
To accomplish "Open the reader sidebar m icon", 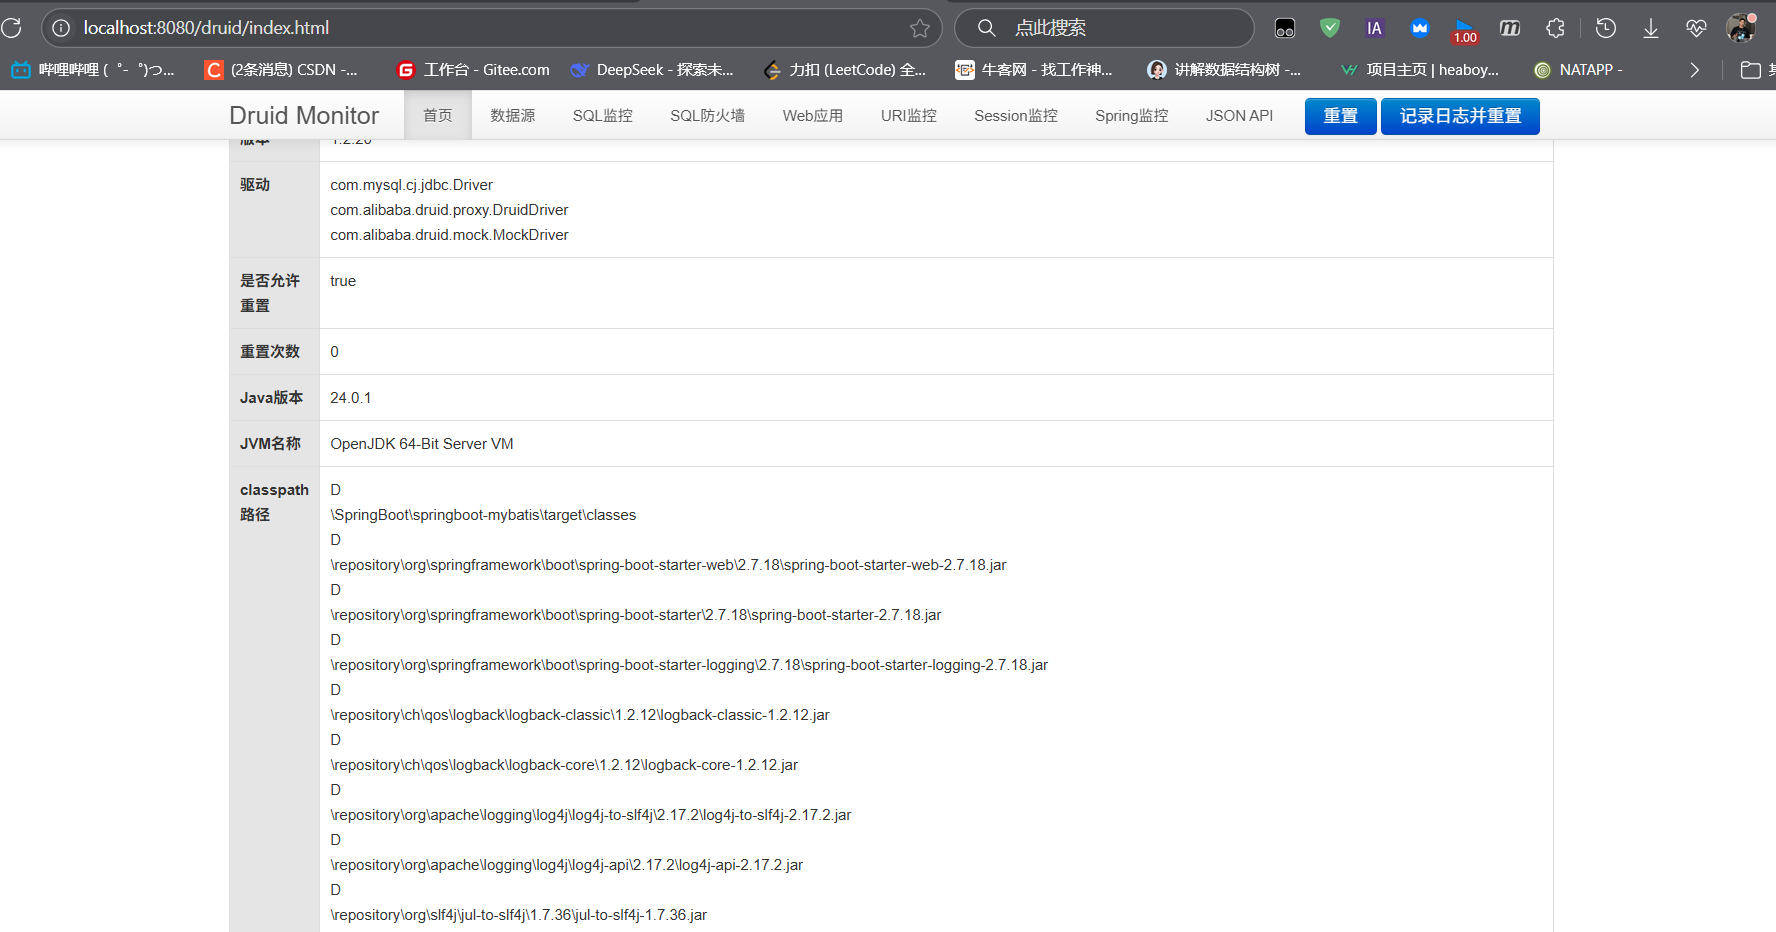I will pyautogui.click(x=1510, y=28).
